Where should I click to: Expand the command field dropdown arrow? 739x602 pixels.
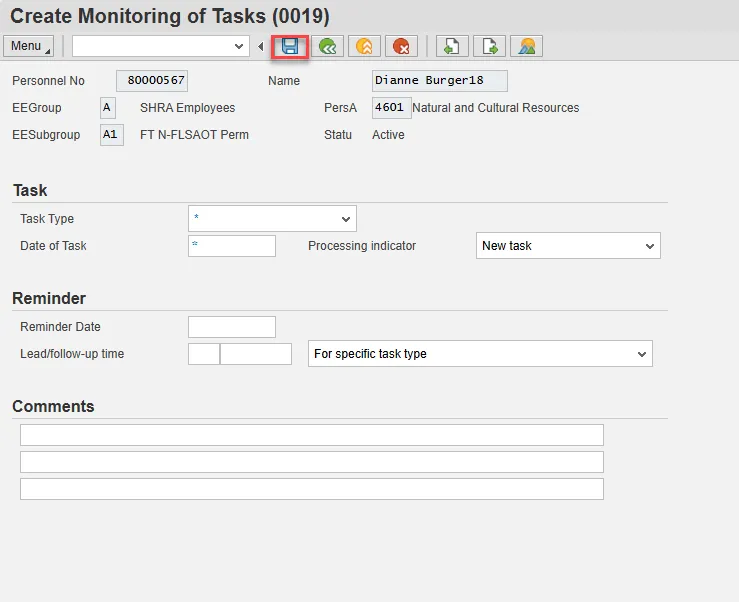click(x=239, y=46)
